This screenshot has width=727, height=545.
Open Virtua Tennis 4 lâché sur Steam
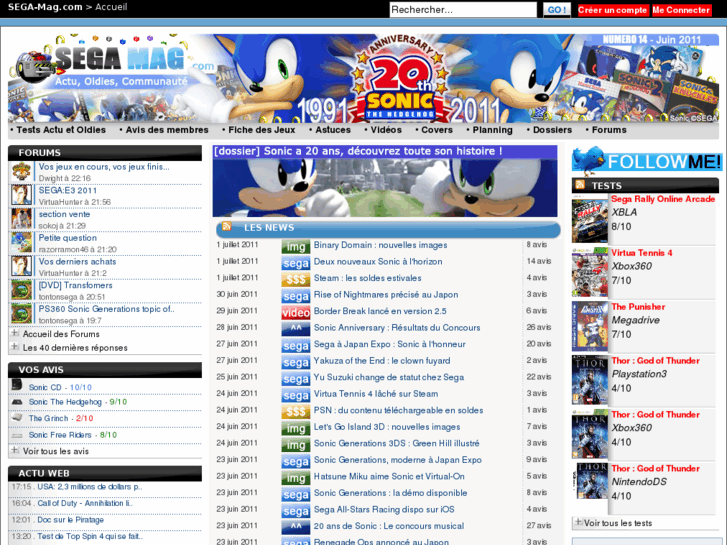click(376, 394)
